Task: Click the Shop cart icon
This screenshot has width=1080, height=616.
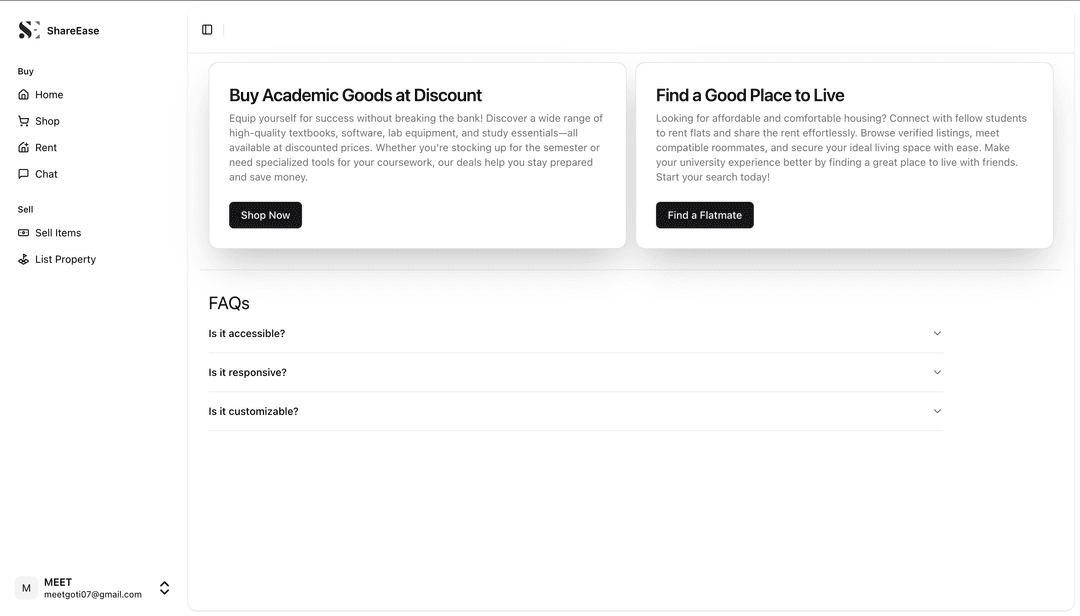Action: pyautogui.click(x=24, y=121)
